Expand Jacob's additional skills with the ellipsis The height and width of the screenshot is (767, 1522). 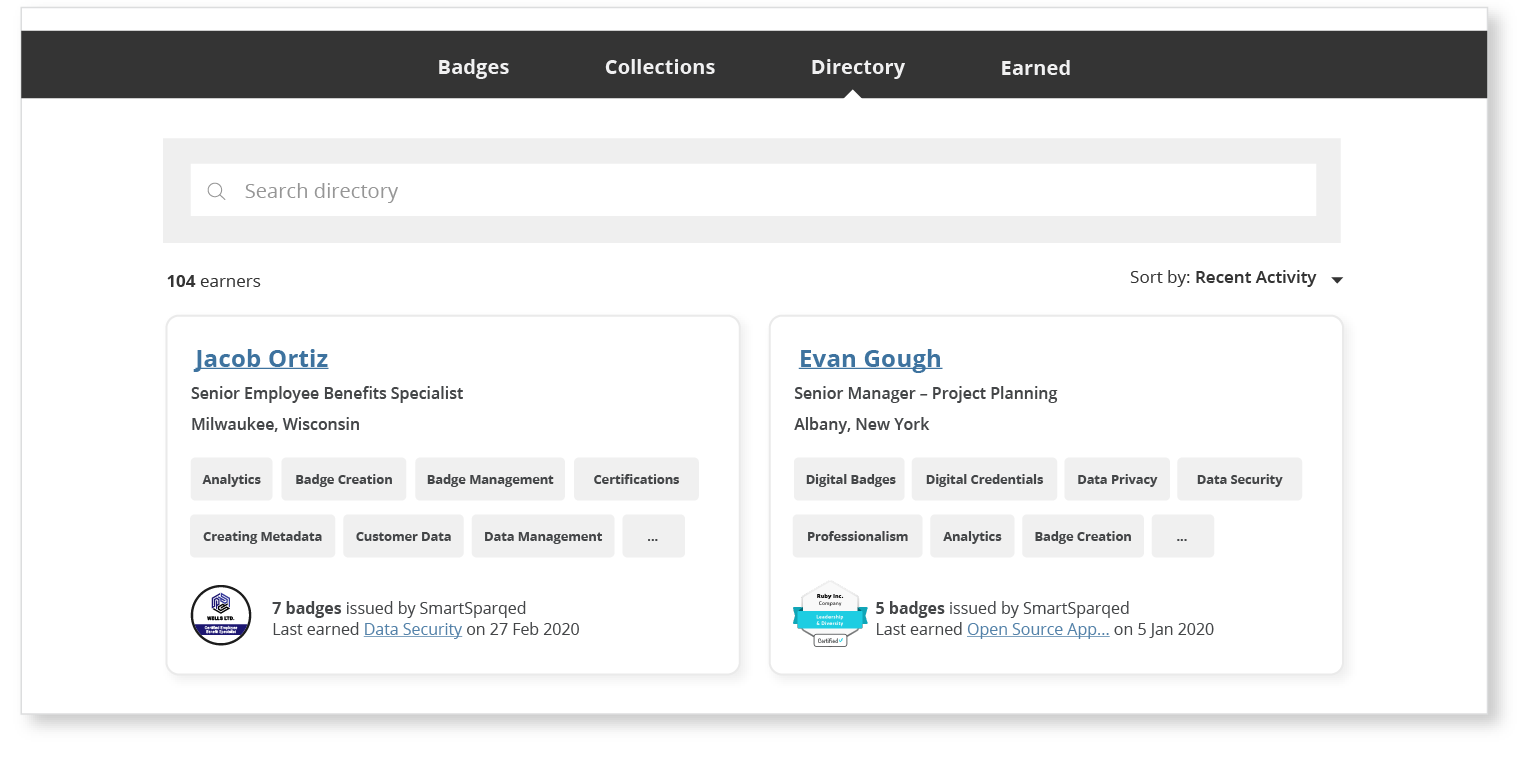(x=653, y=535)
